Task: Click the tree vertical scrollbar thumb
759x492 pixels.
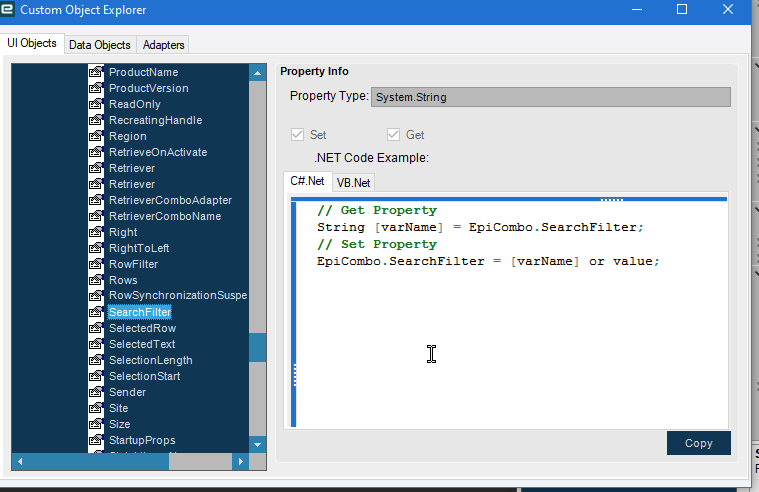Action: 258,347
